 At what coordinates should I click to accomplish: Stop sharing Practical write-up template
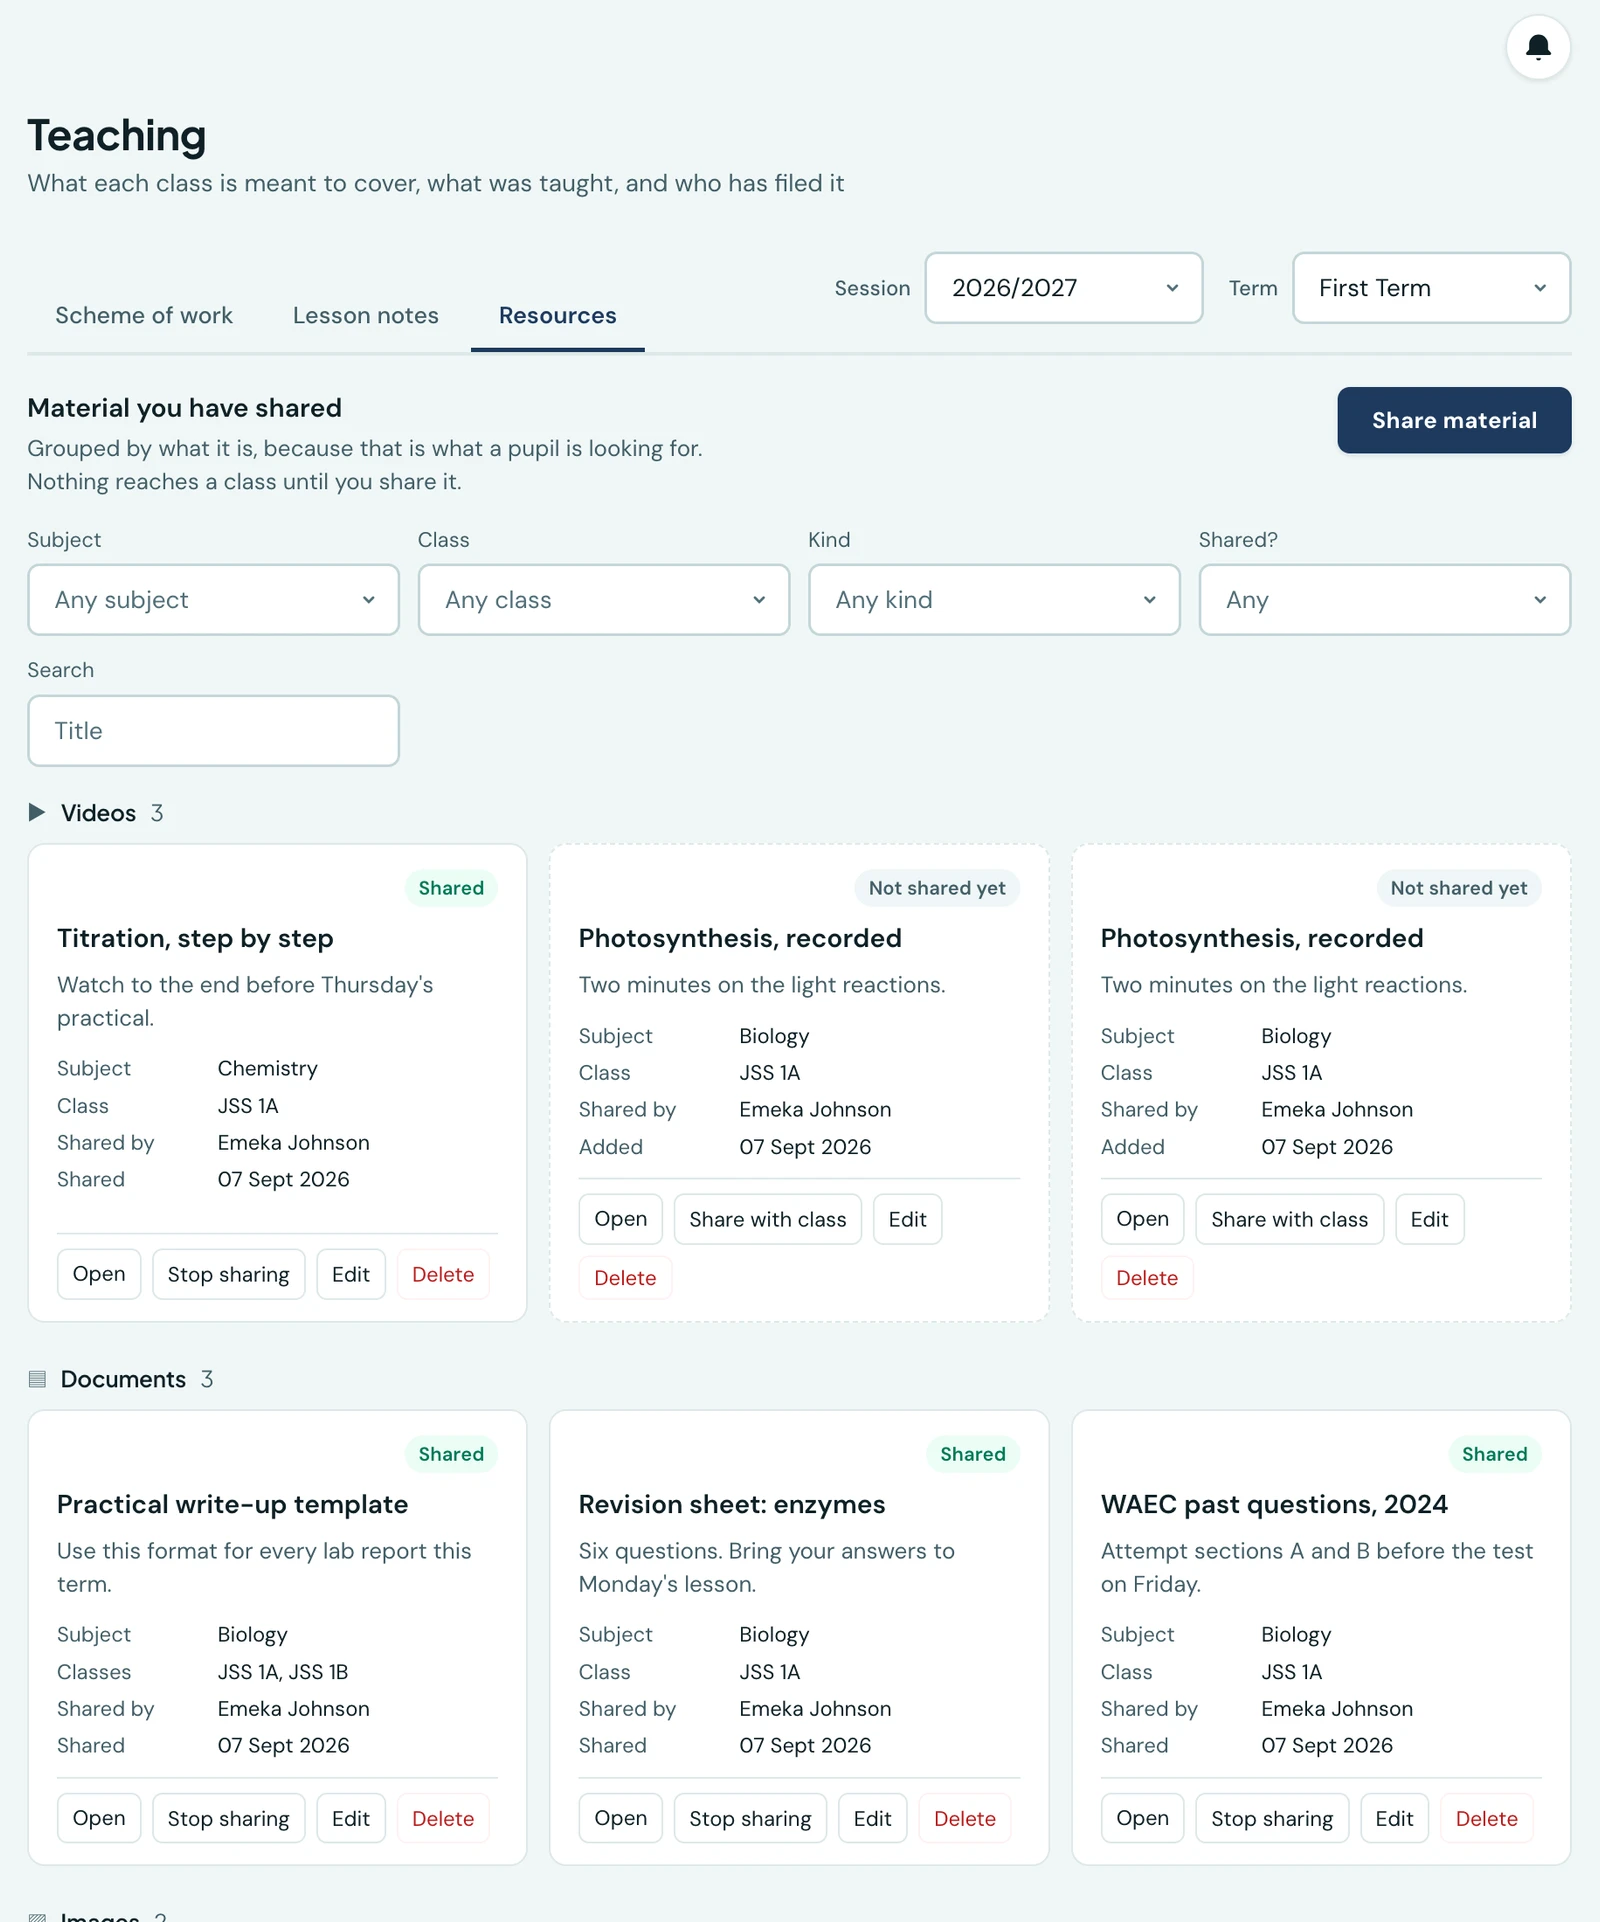(228, 1818)
